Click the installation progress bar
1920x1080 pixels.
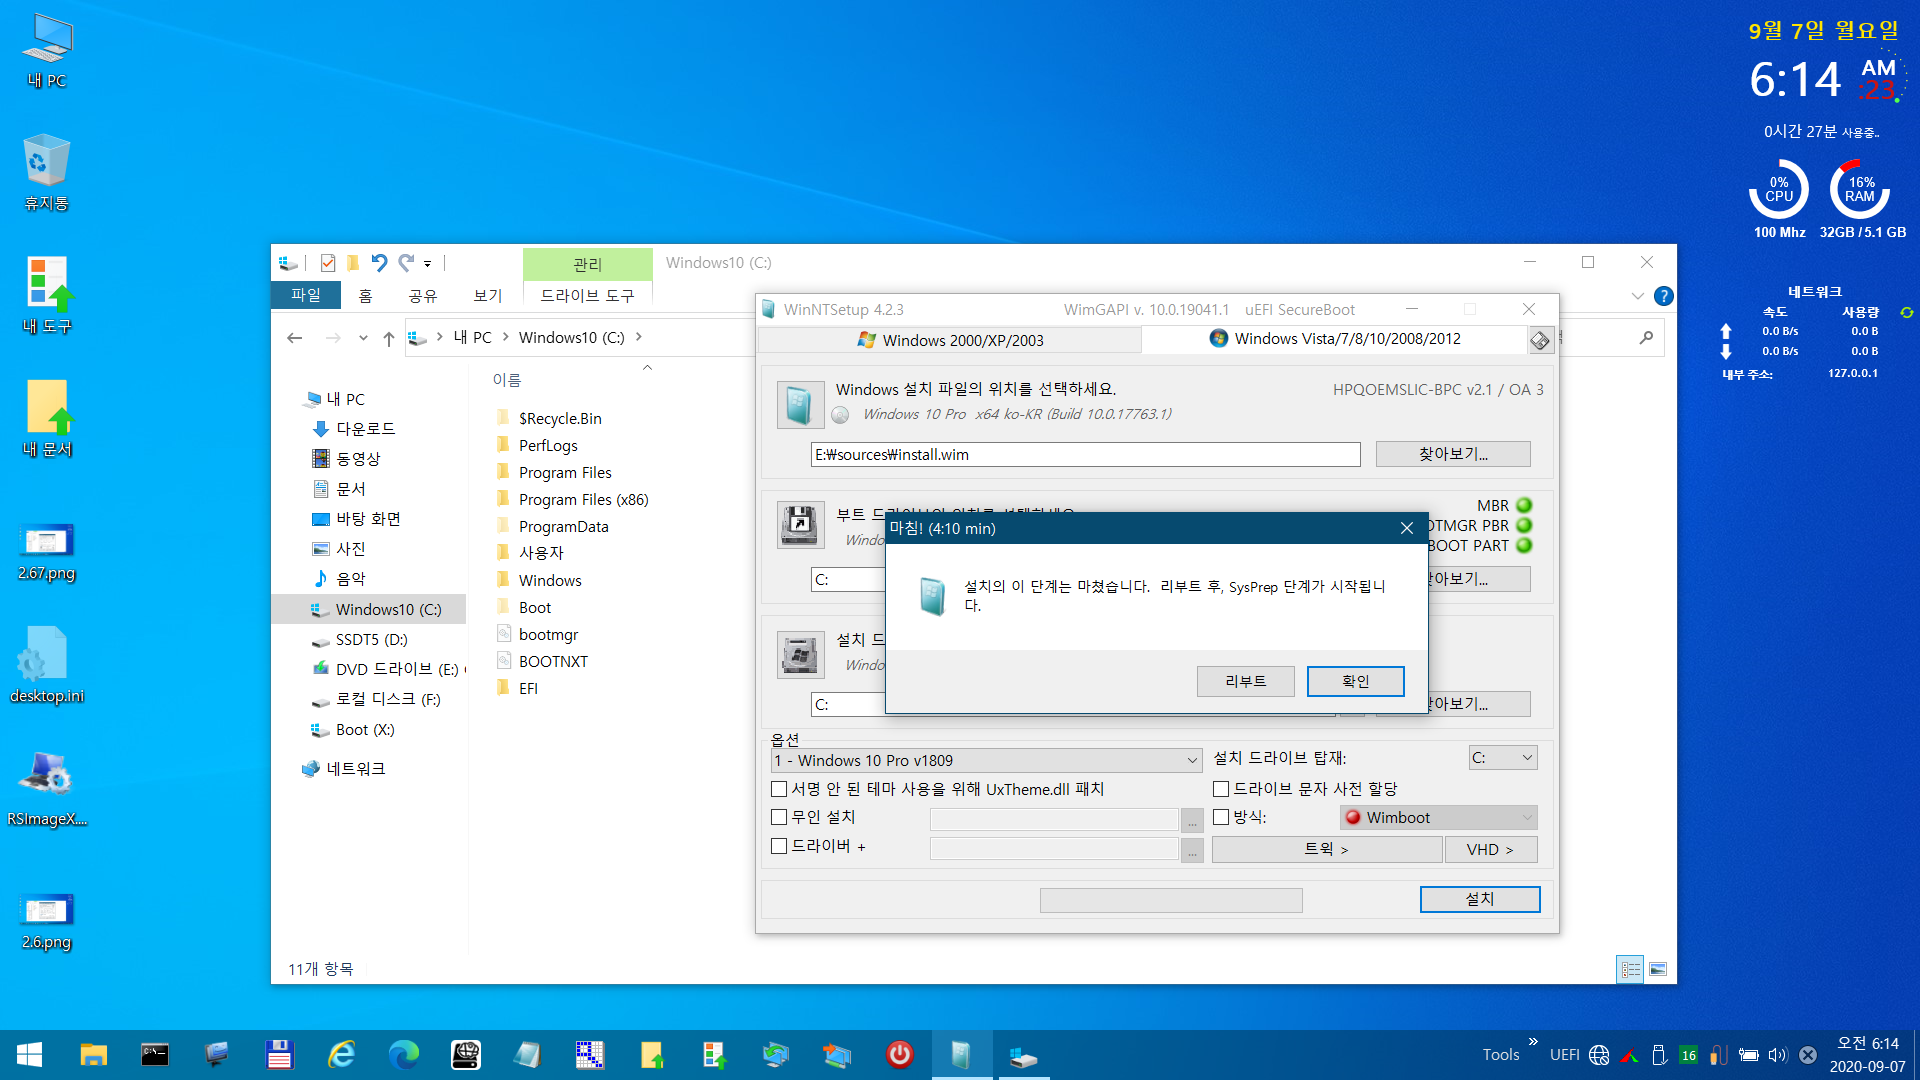coord(1171,900)
